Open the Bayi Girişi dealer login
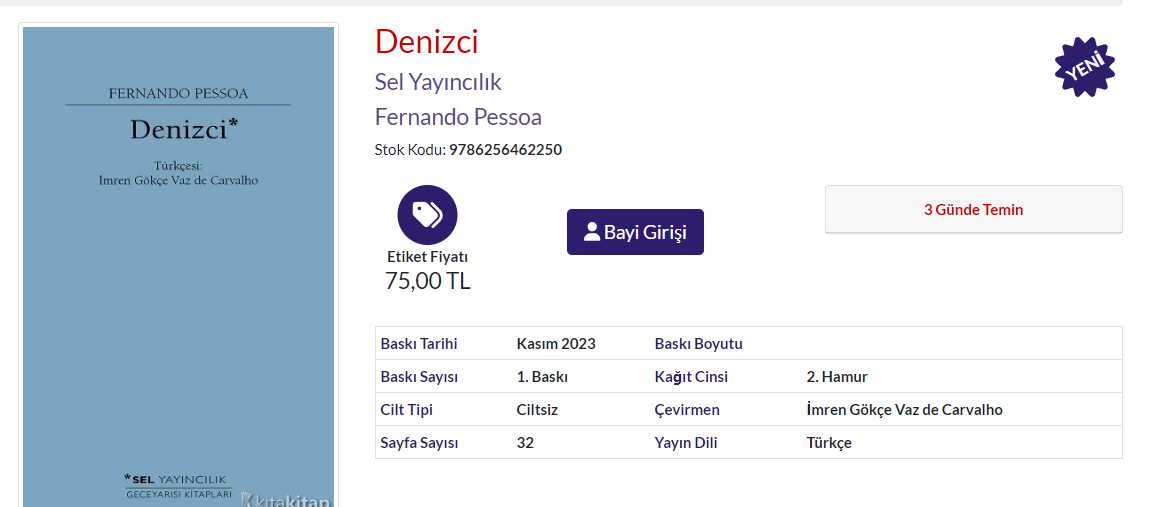 [x=635, y=232]
